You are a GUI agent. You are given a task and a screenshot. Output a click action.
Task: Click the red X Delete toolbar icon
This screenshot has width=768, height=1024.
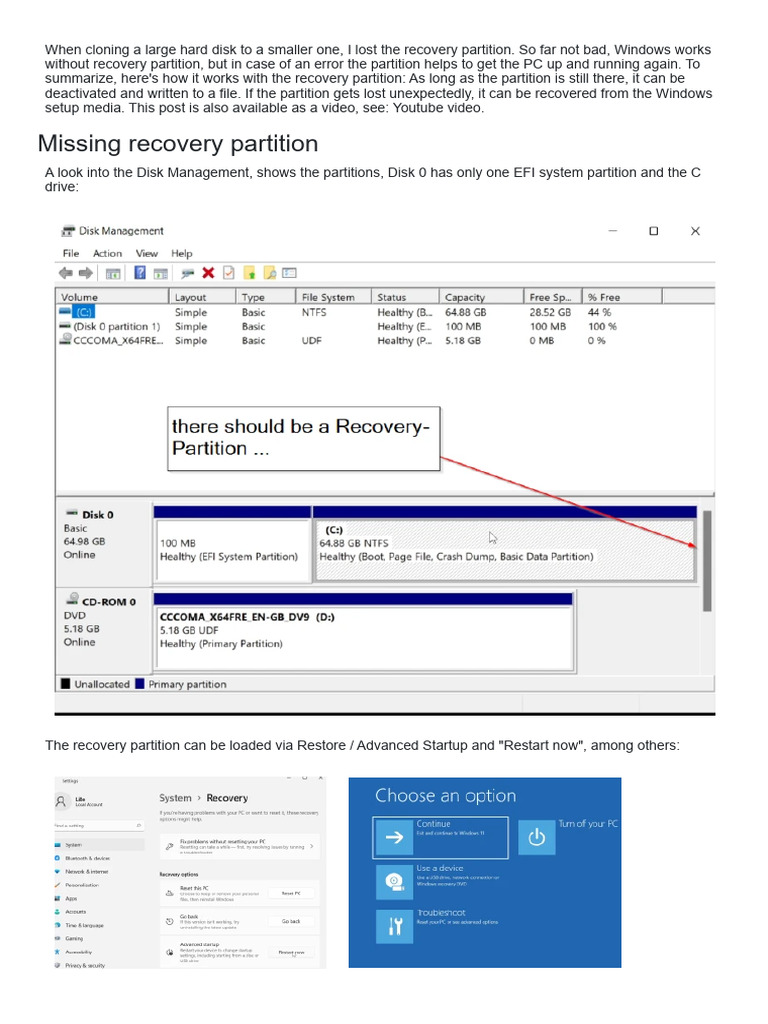pyautogui.click(x=208, y=273)
